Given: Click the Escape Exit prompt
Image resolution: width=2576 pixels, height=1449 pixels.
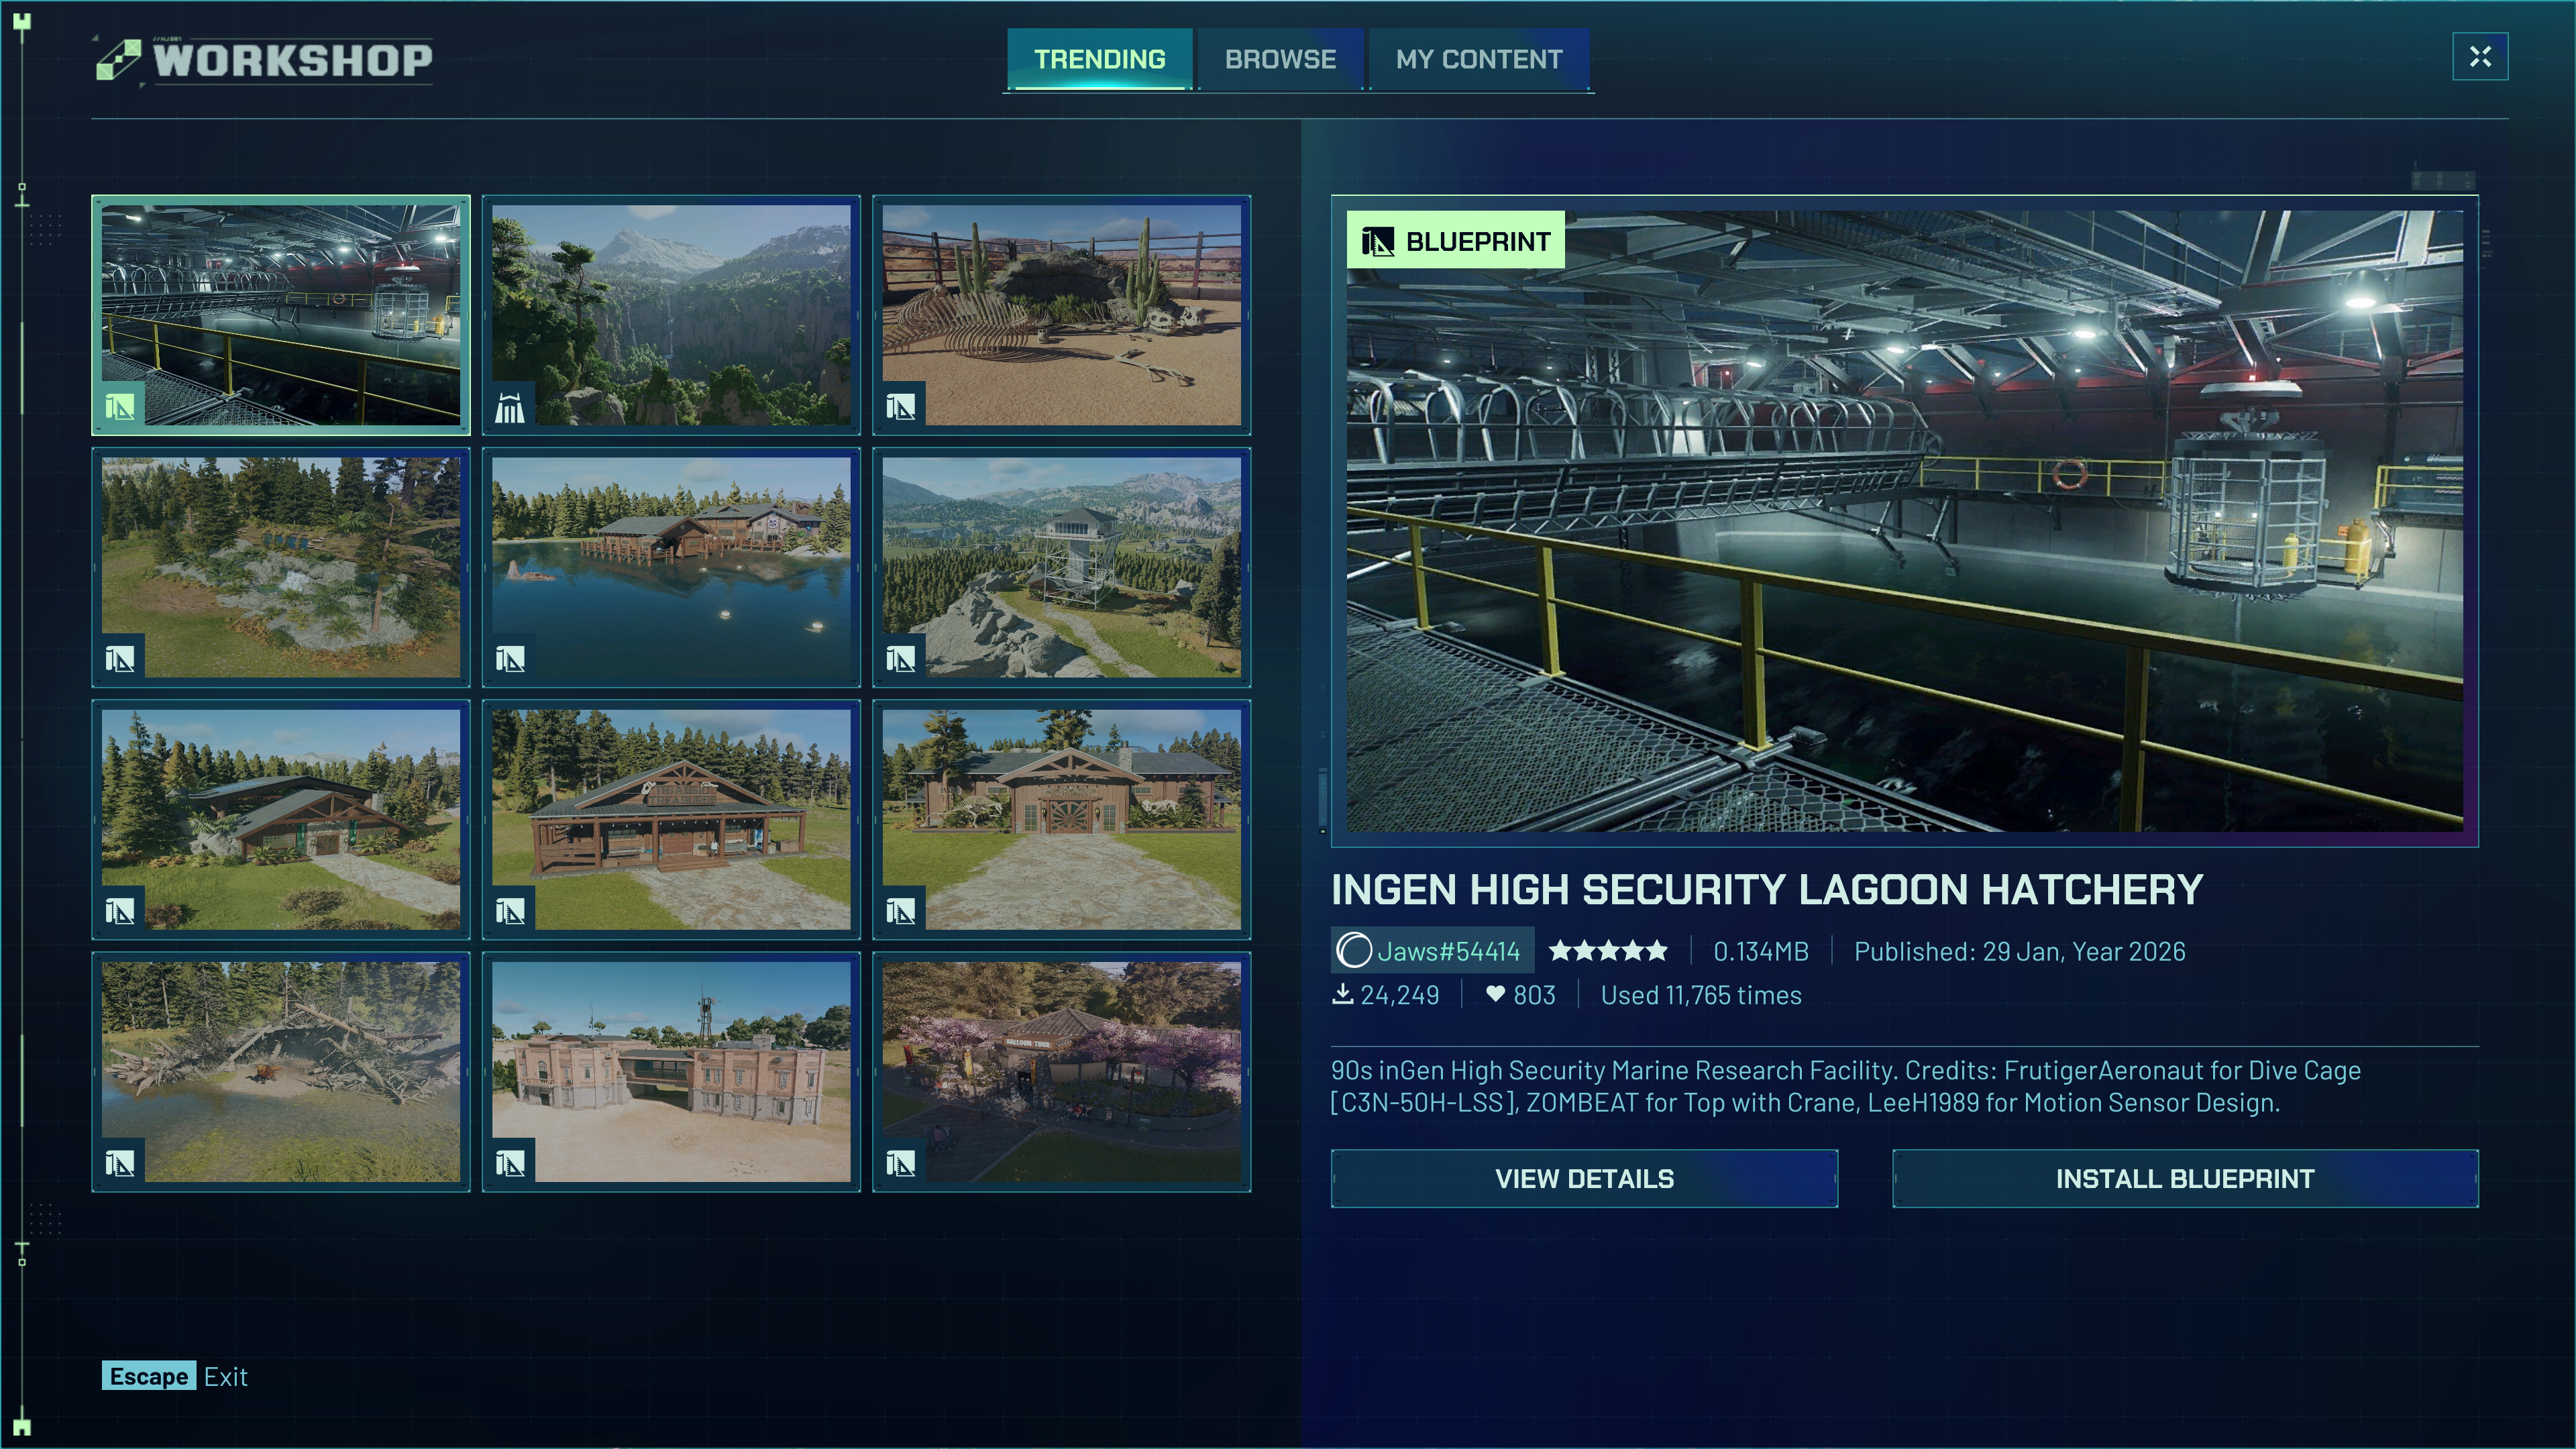Looking at the screenshot, I should [175, 1376].
